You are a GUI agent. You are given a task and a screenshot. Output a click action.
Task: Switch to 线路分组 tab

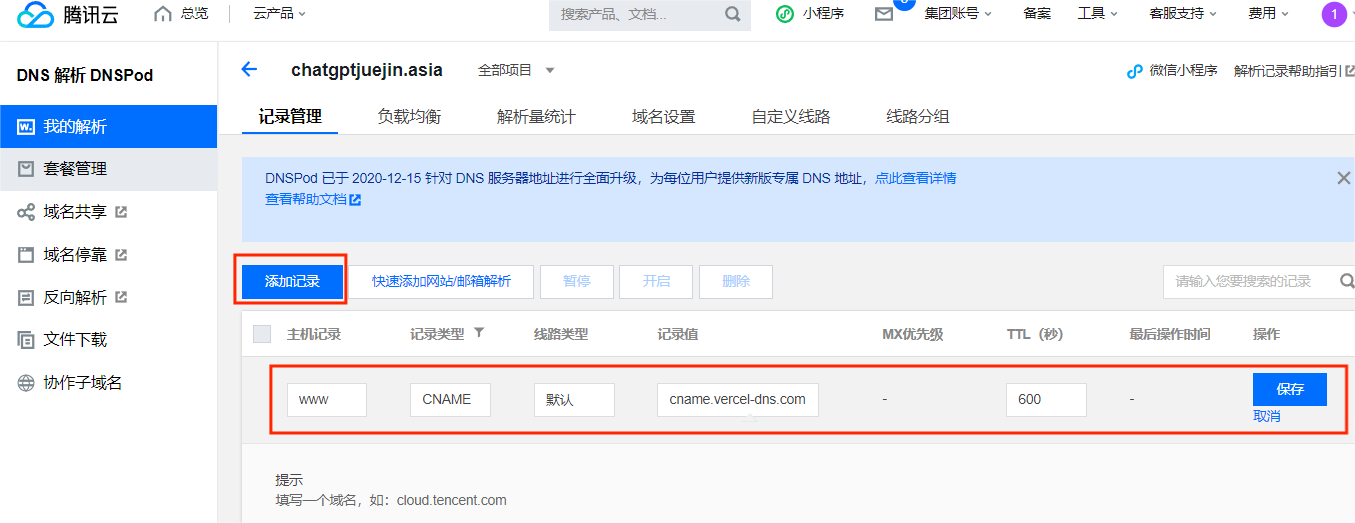coord(918,116)
